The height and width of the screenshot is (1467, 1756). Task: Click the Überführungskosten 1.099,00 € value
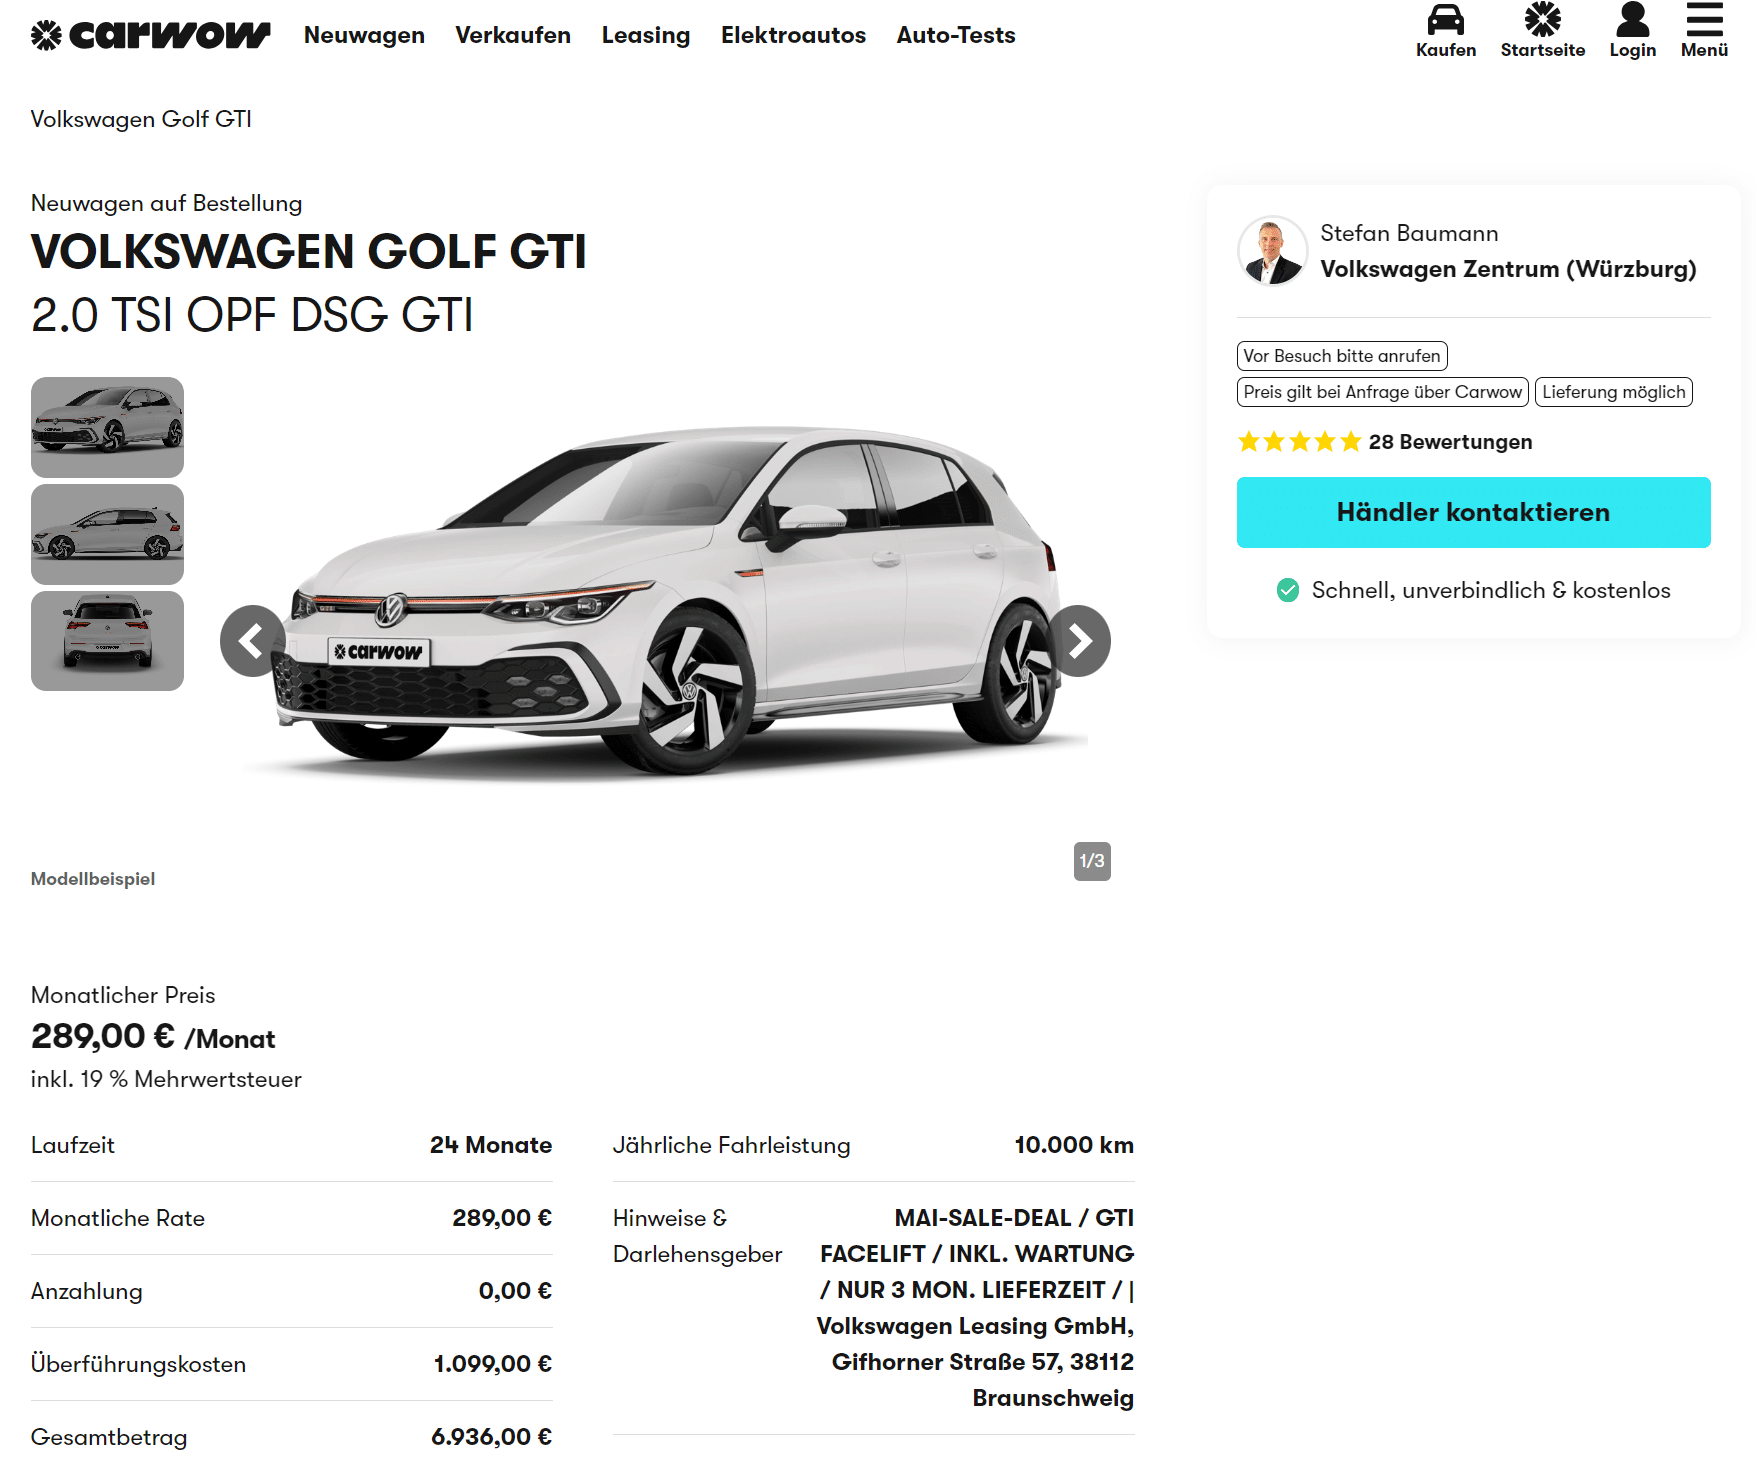(x=493, y=1364)
